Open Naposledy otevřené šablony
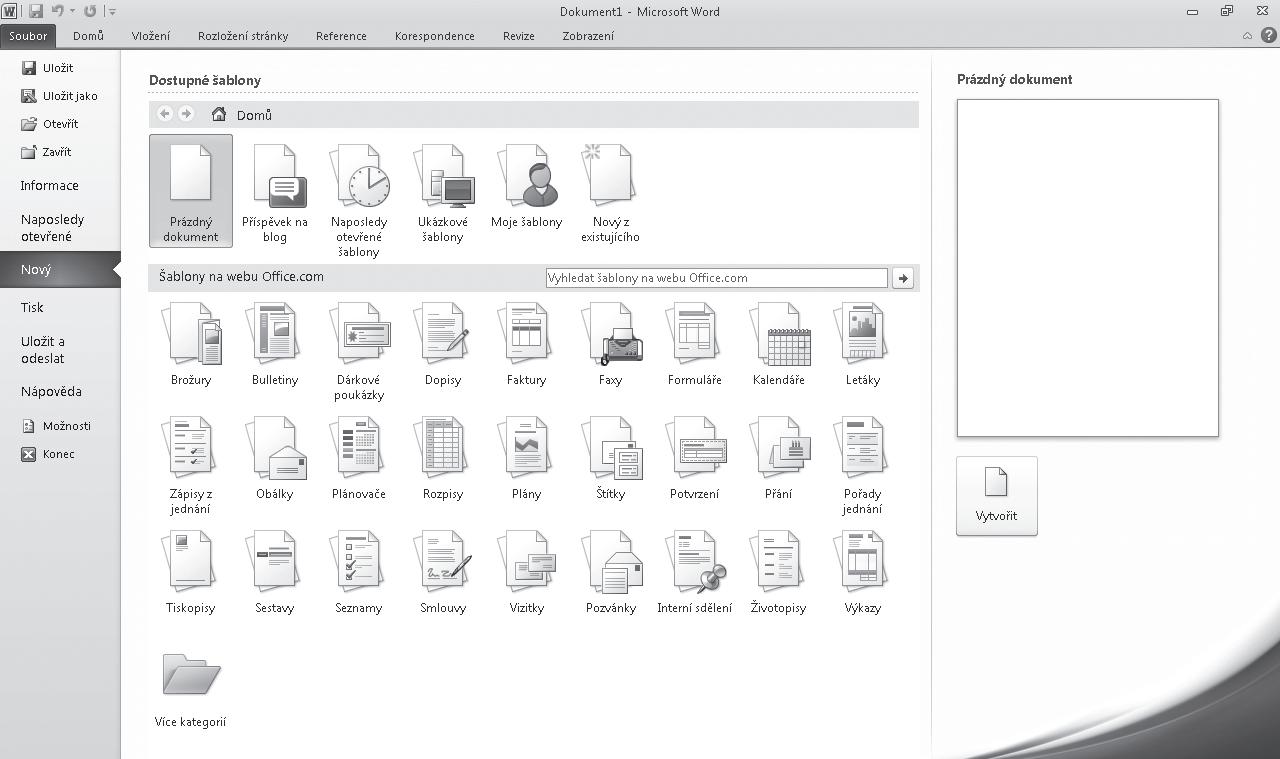 359,200
